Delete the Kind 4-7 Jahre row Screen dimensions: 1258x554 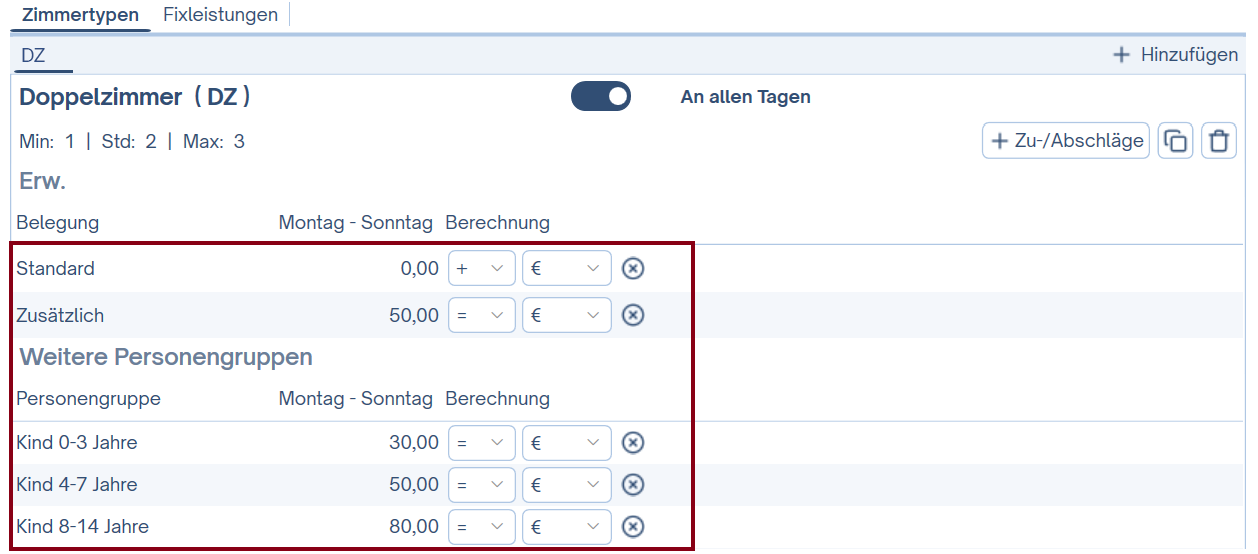pos(632,484)
